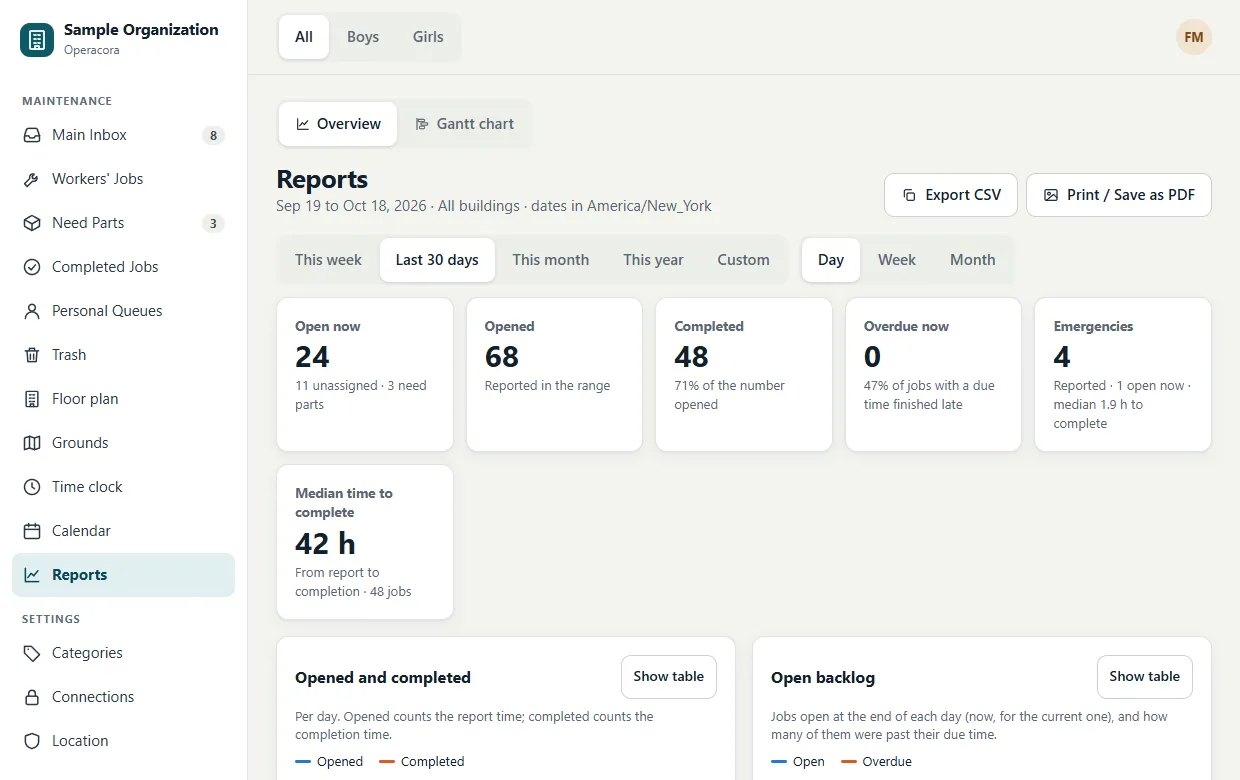The height and width of the screenshot is (780, 1240).
Task: Click the Gantt chart tab icon
Action: [x=422, y=124]
